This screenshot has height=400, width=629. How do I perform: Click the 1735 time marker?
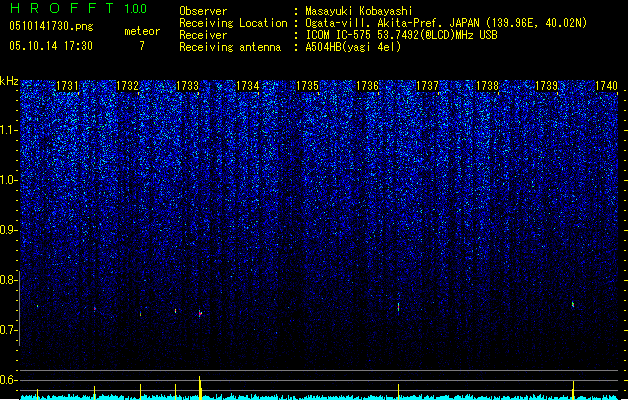click(x=307, y=86)
